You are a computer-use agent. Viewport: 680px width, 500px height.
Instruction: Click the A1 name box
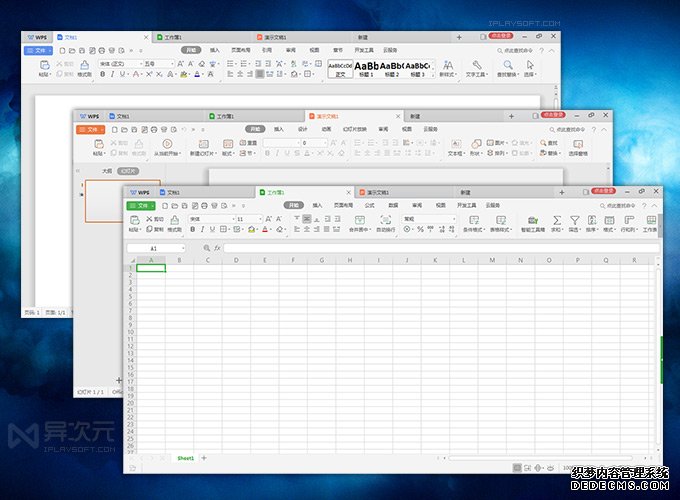point(156,248)
